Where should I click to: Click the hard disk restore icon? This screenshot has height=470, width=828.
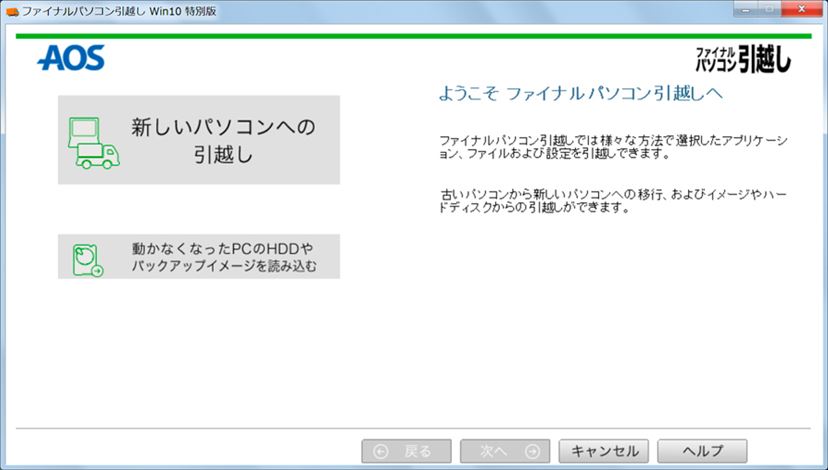pyautogui.click(x=88, y=260)
